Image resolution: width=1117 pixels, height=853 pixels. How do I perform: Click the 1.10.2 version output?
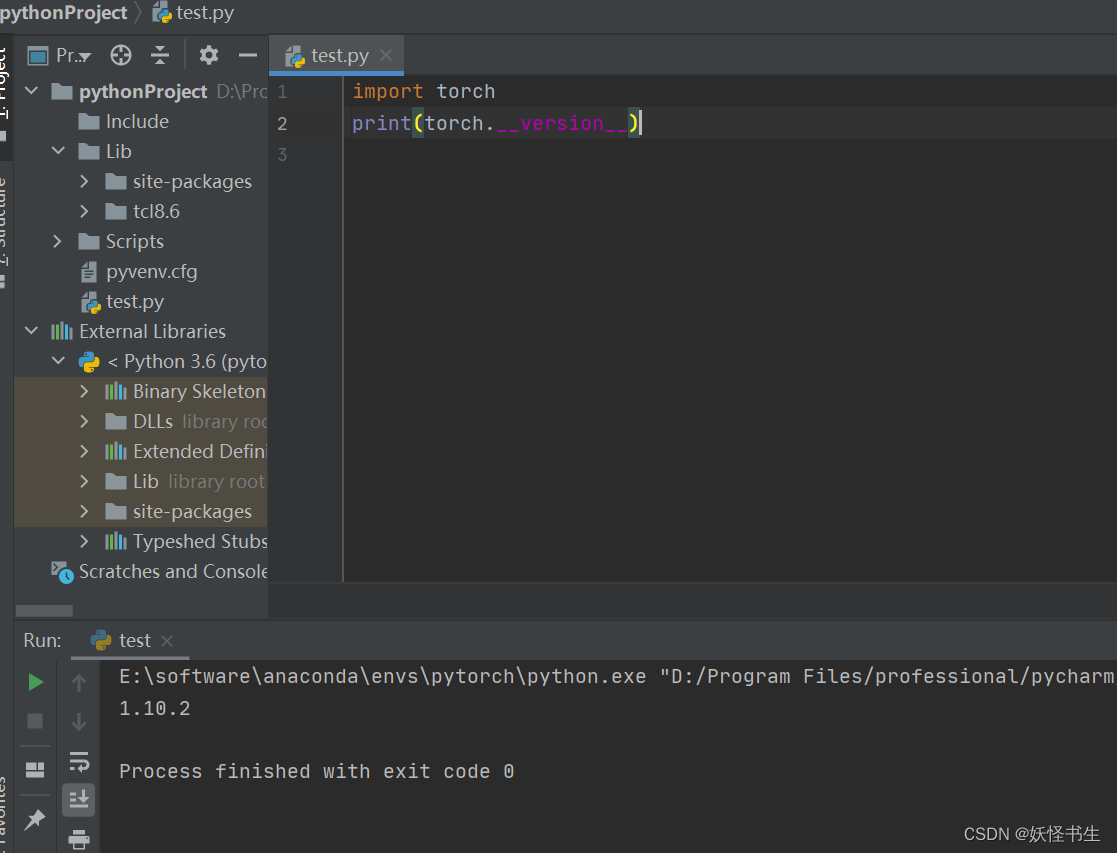[155, 708]
